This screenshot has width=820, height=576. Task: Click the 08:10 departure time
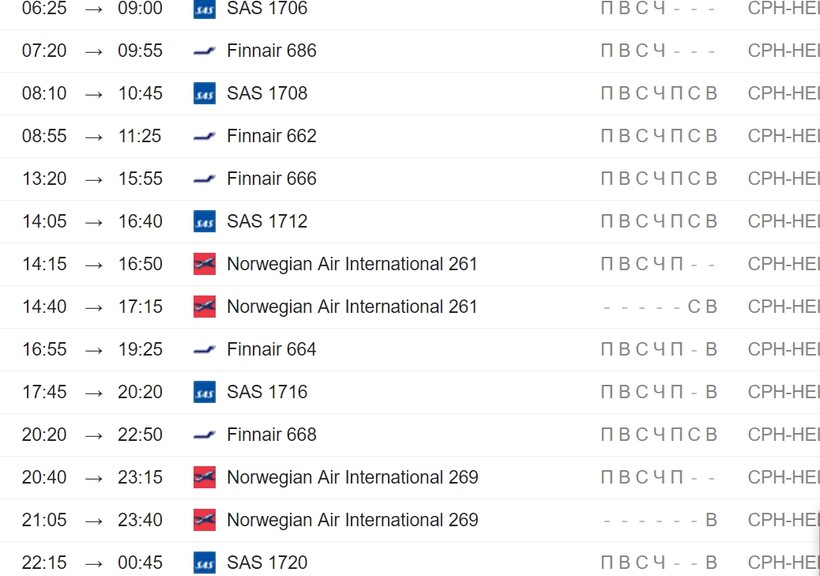pos(44,93)
